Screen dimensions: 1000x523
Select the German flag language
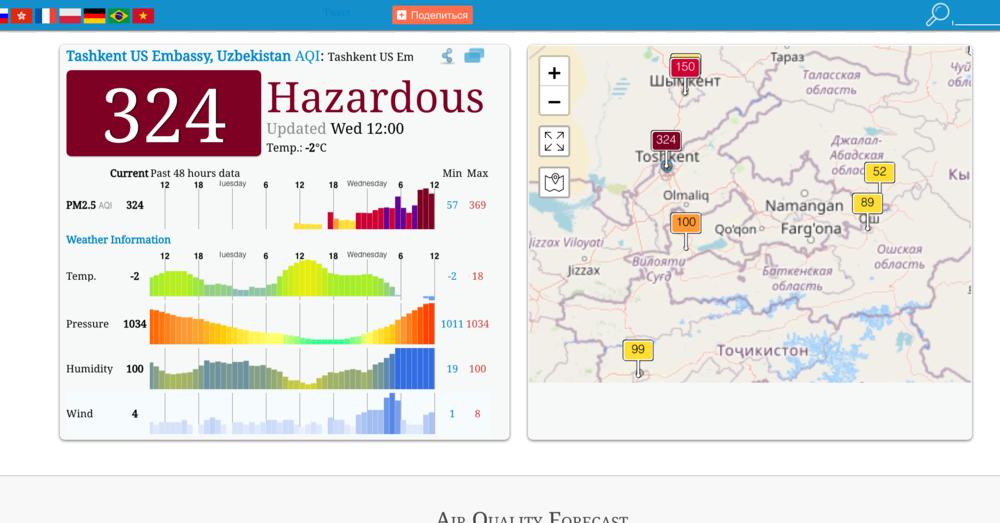tap(94, 15)
